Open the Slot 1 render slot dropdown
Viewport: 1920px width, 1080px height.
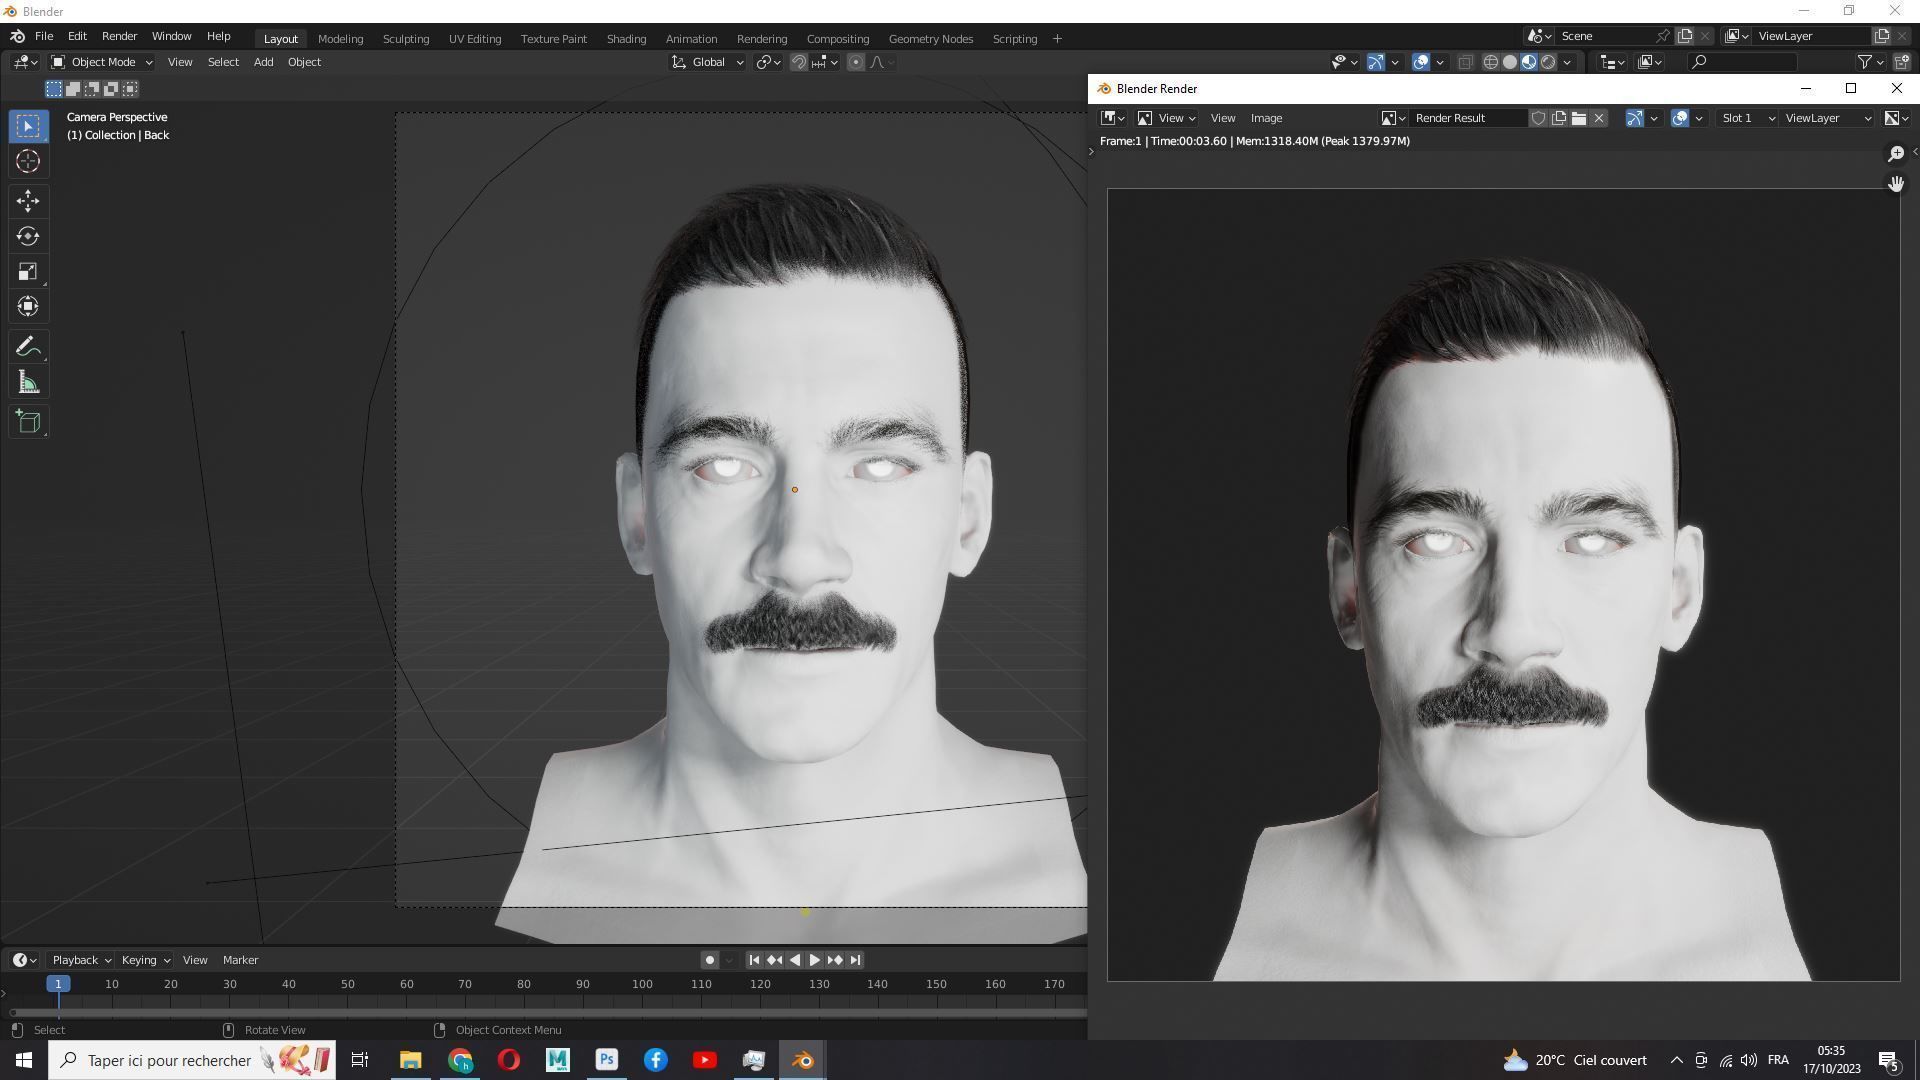(x=1747, y=118)
